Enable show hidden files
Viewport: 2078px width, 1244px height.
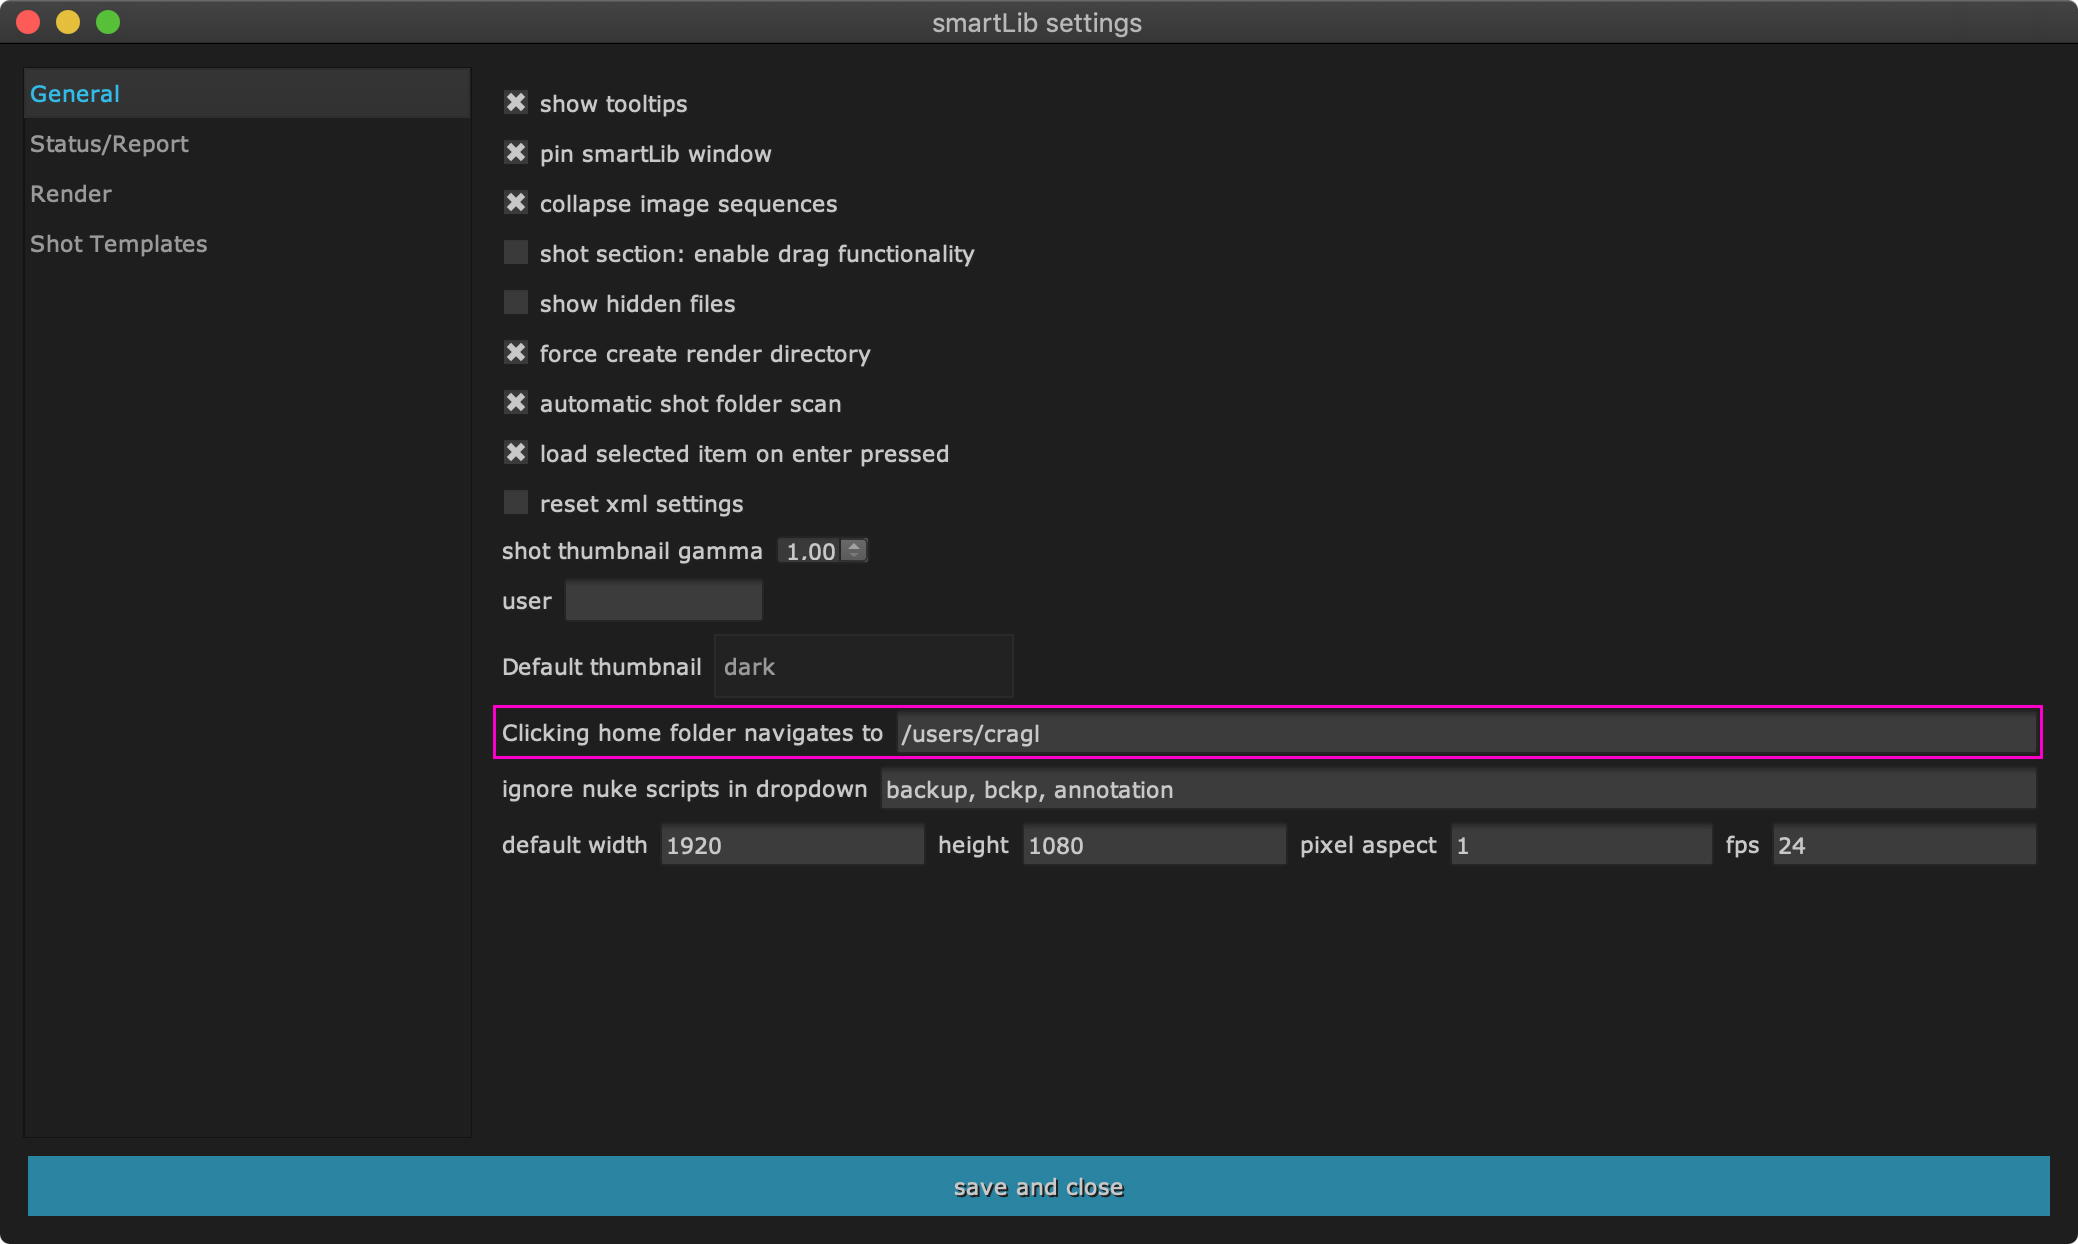tap(516, 303)
